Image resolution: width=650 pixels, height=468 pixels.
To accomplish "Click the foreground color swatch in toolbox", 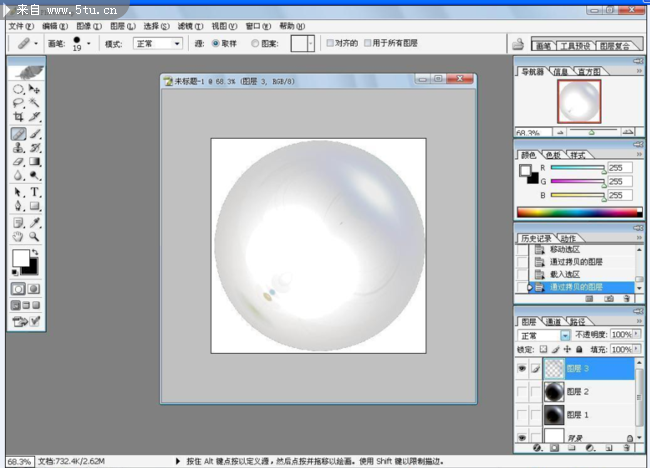I will pyautogui.click(x=20, y=260).
